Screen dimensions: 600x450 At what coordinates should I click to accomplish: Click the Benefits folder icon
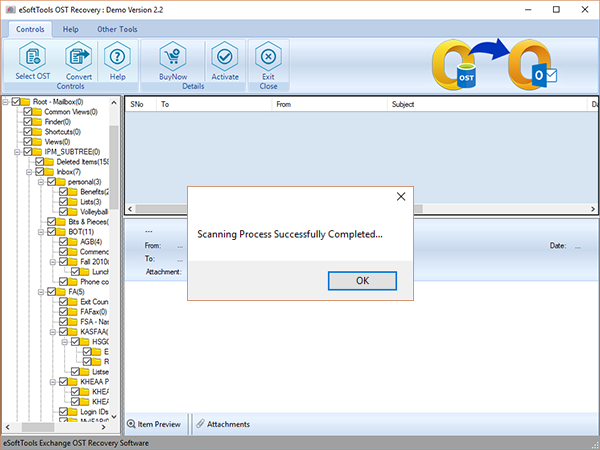73,192
